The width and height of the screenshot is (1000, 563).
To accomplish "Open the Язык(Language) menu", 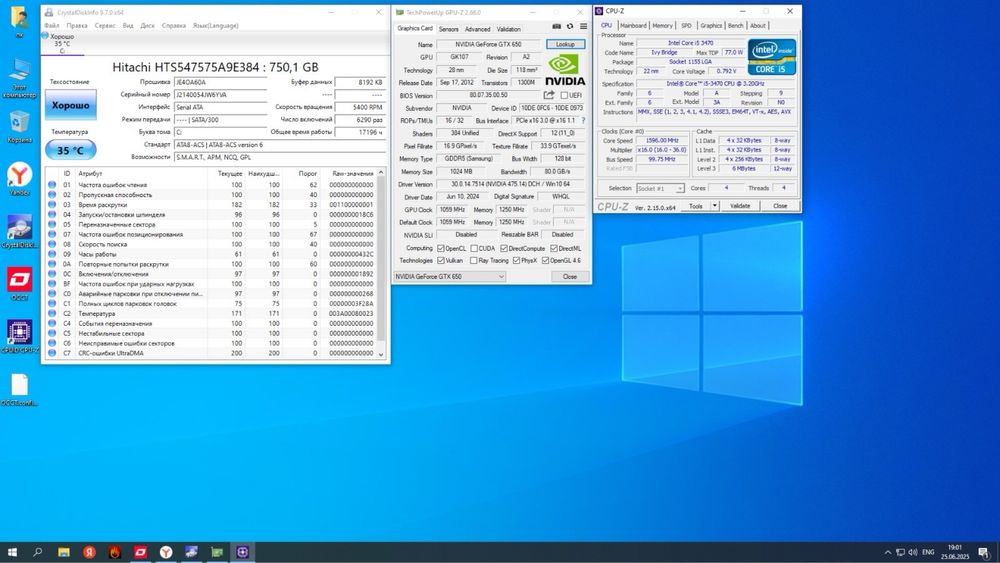I will pos(216,26).
